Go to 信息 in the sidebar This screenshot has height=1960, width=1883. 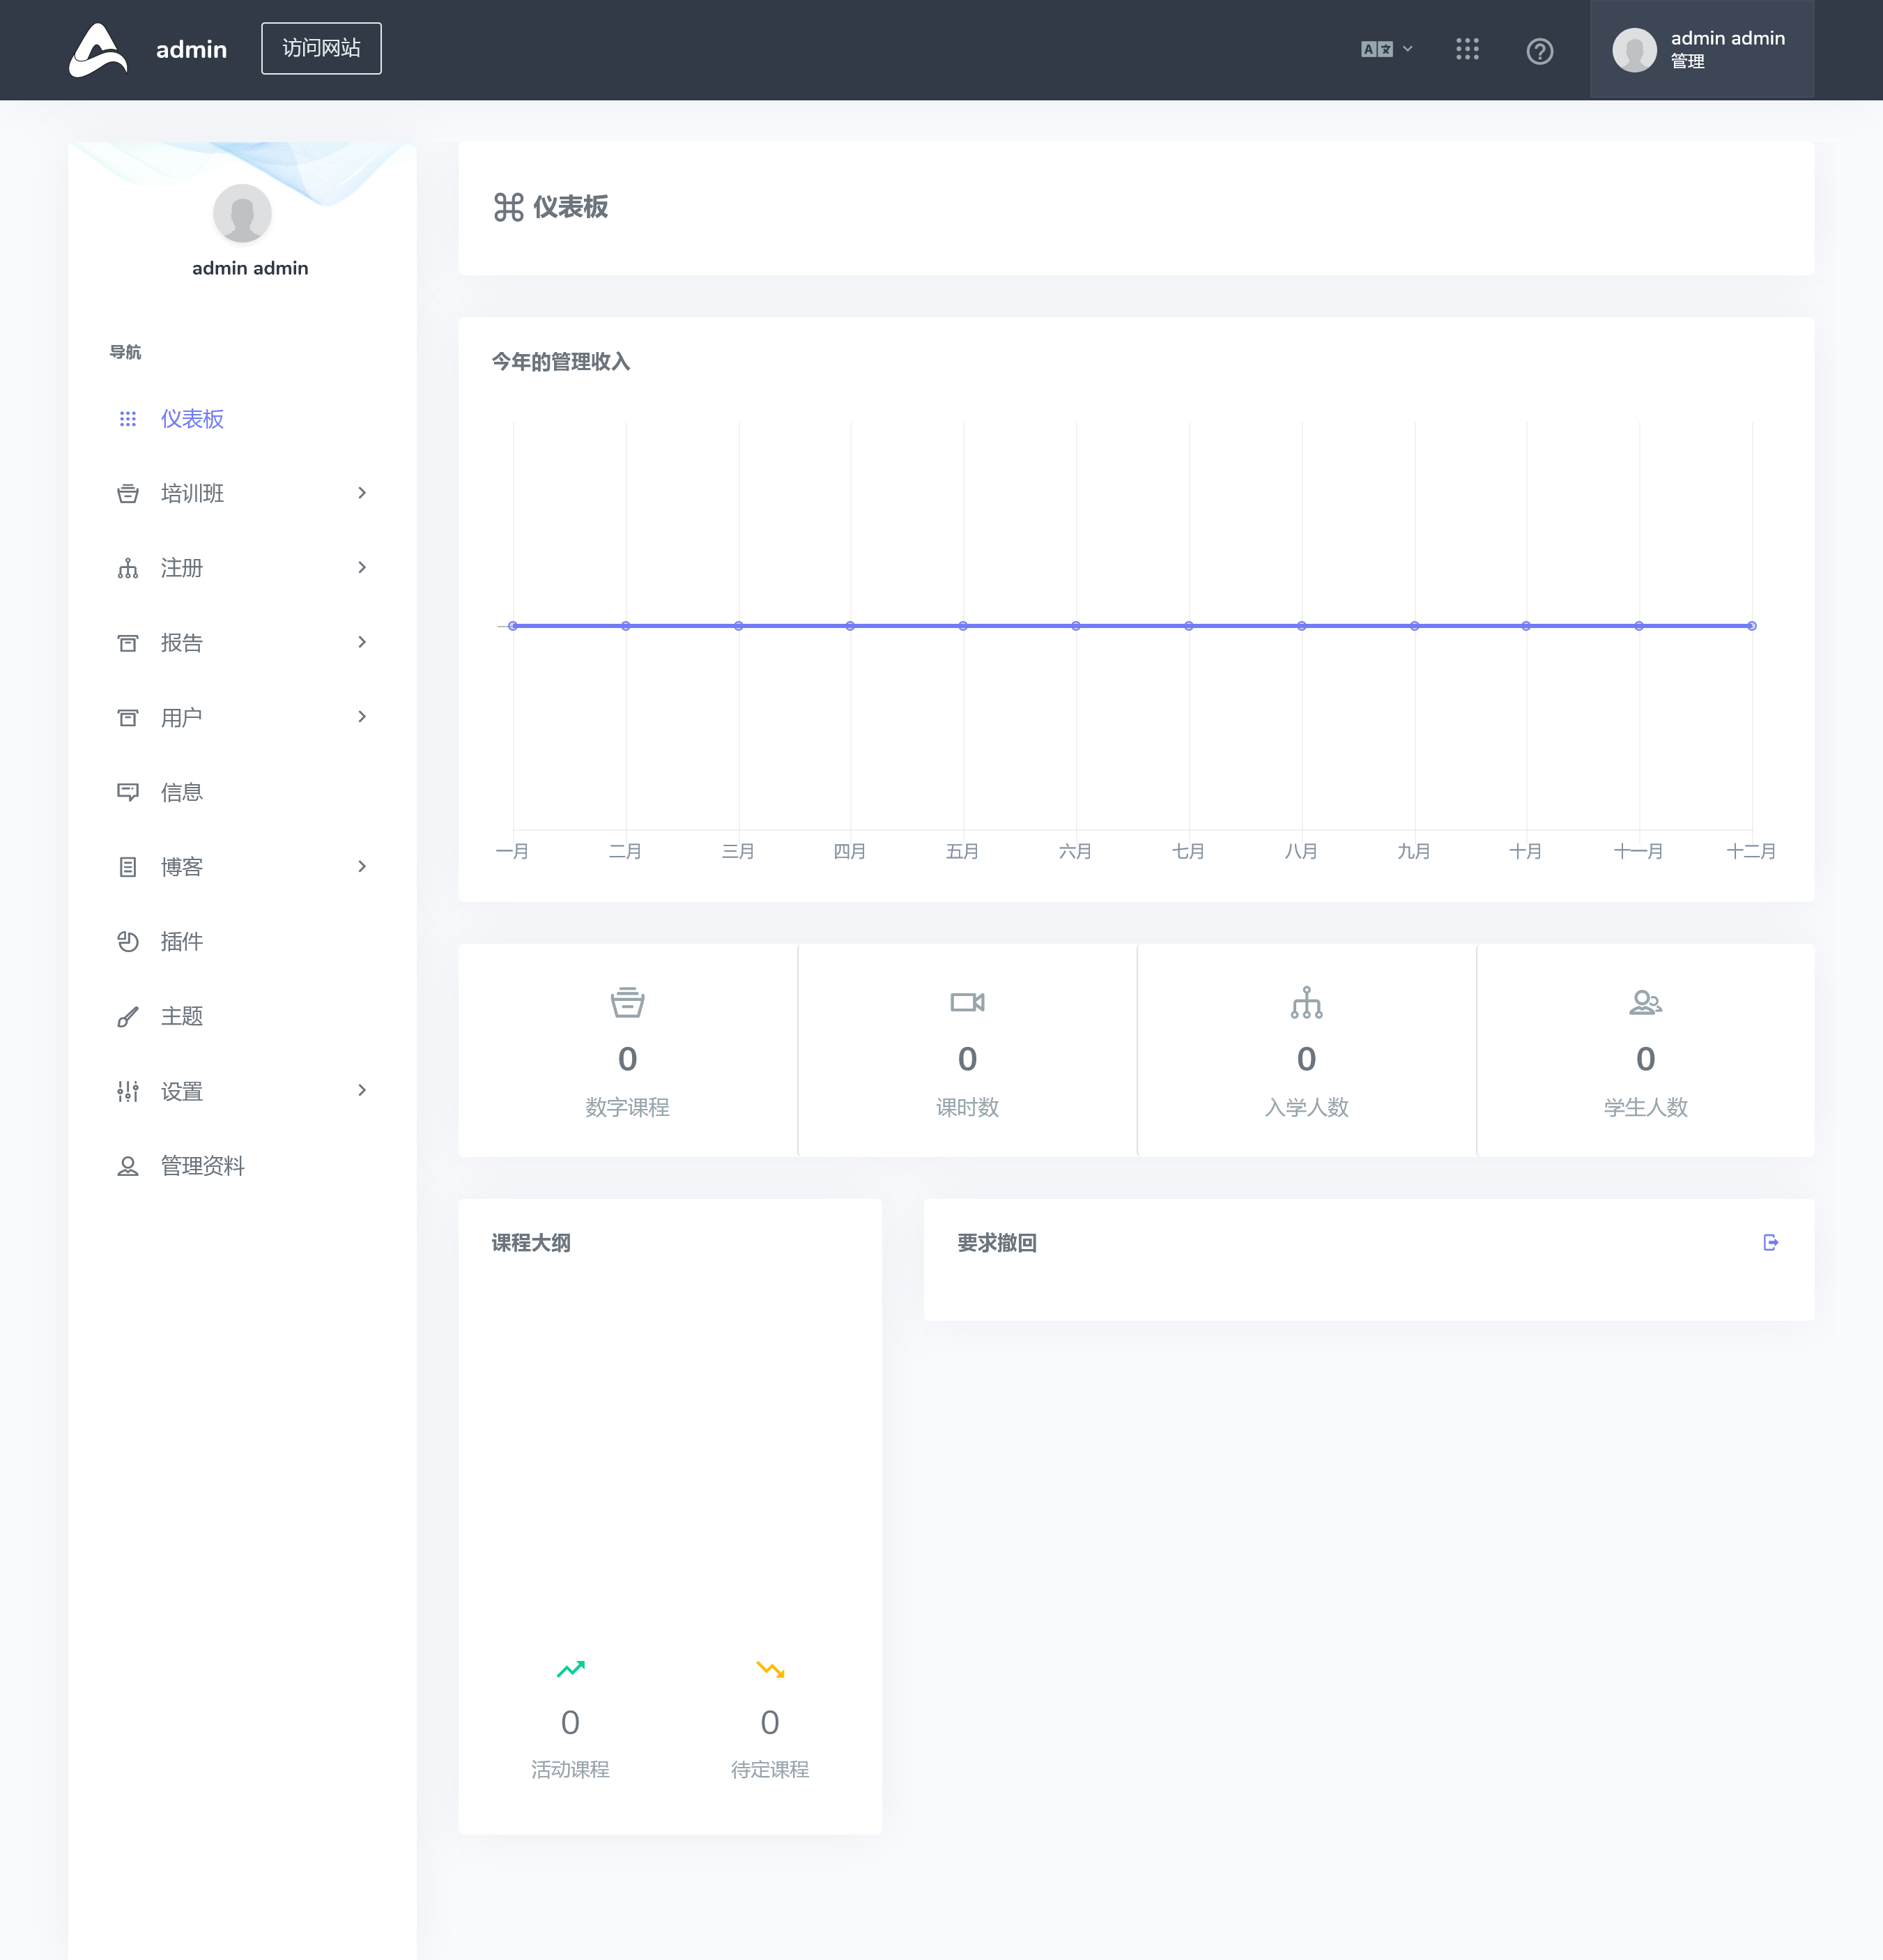point(182,792)
